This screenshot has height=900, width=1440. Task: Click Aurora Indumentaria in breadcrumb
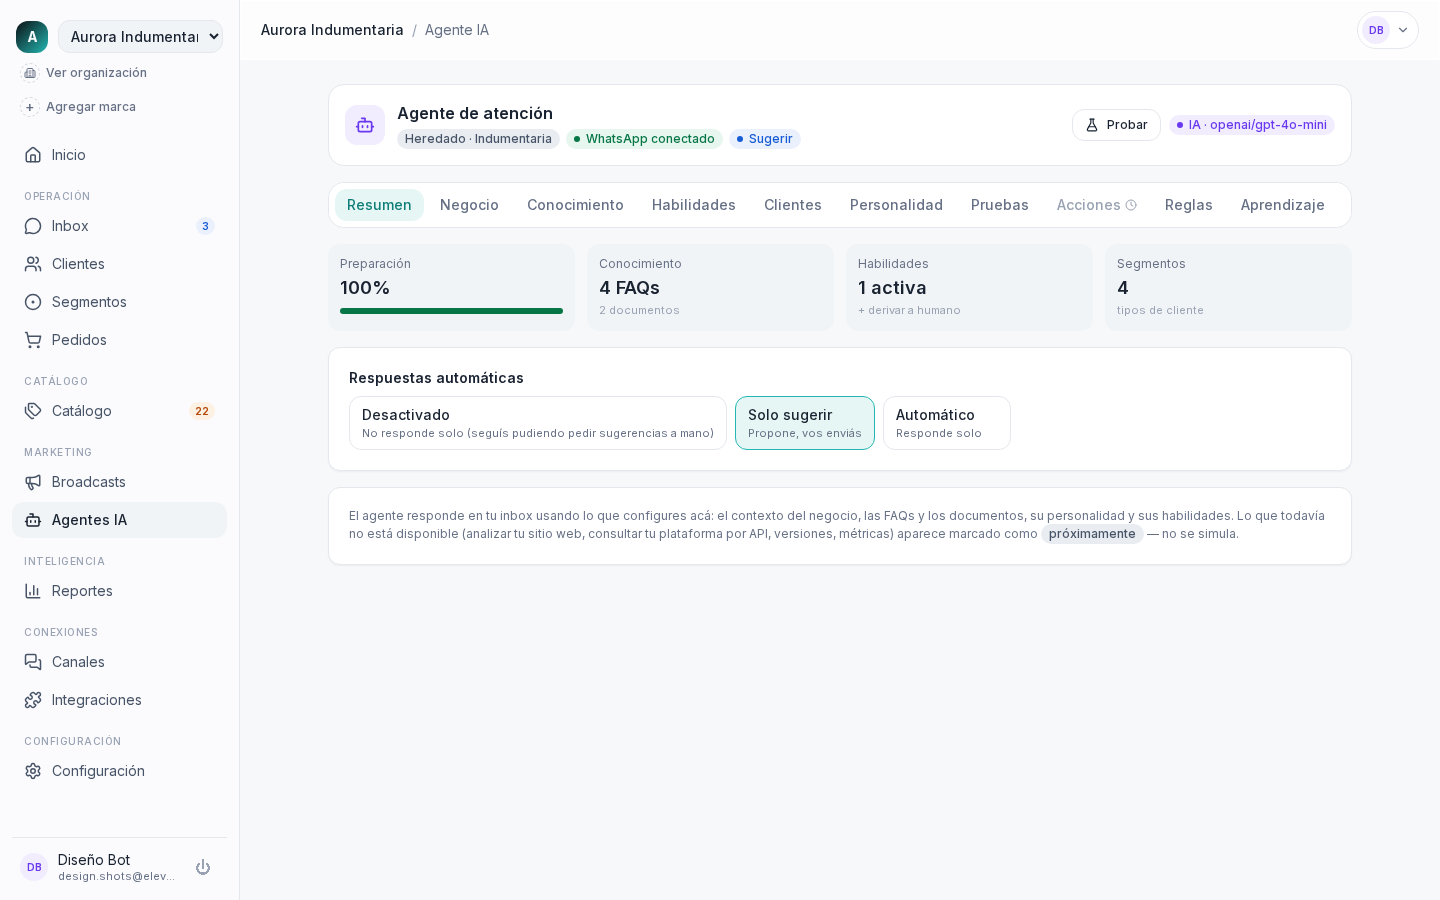[332, 30]
